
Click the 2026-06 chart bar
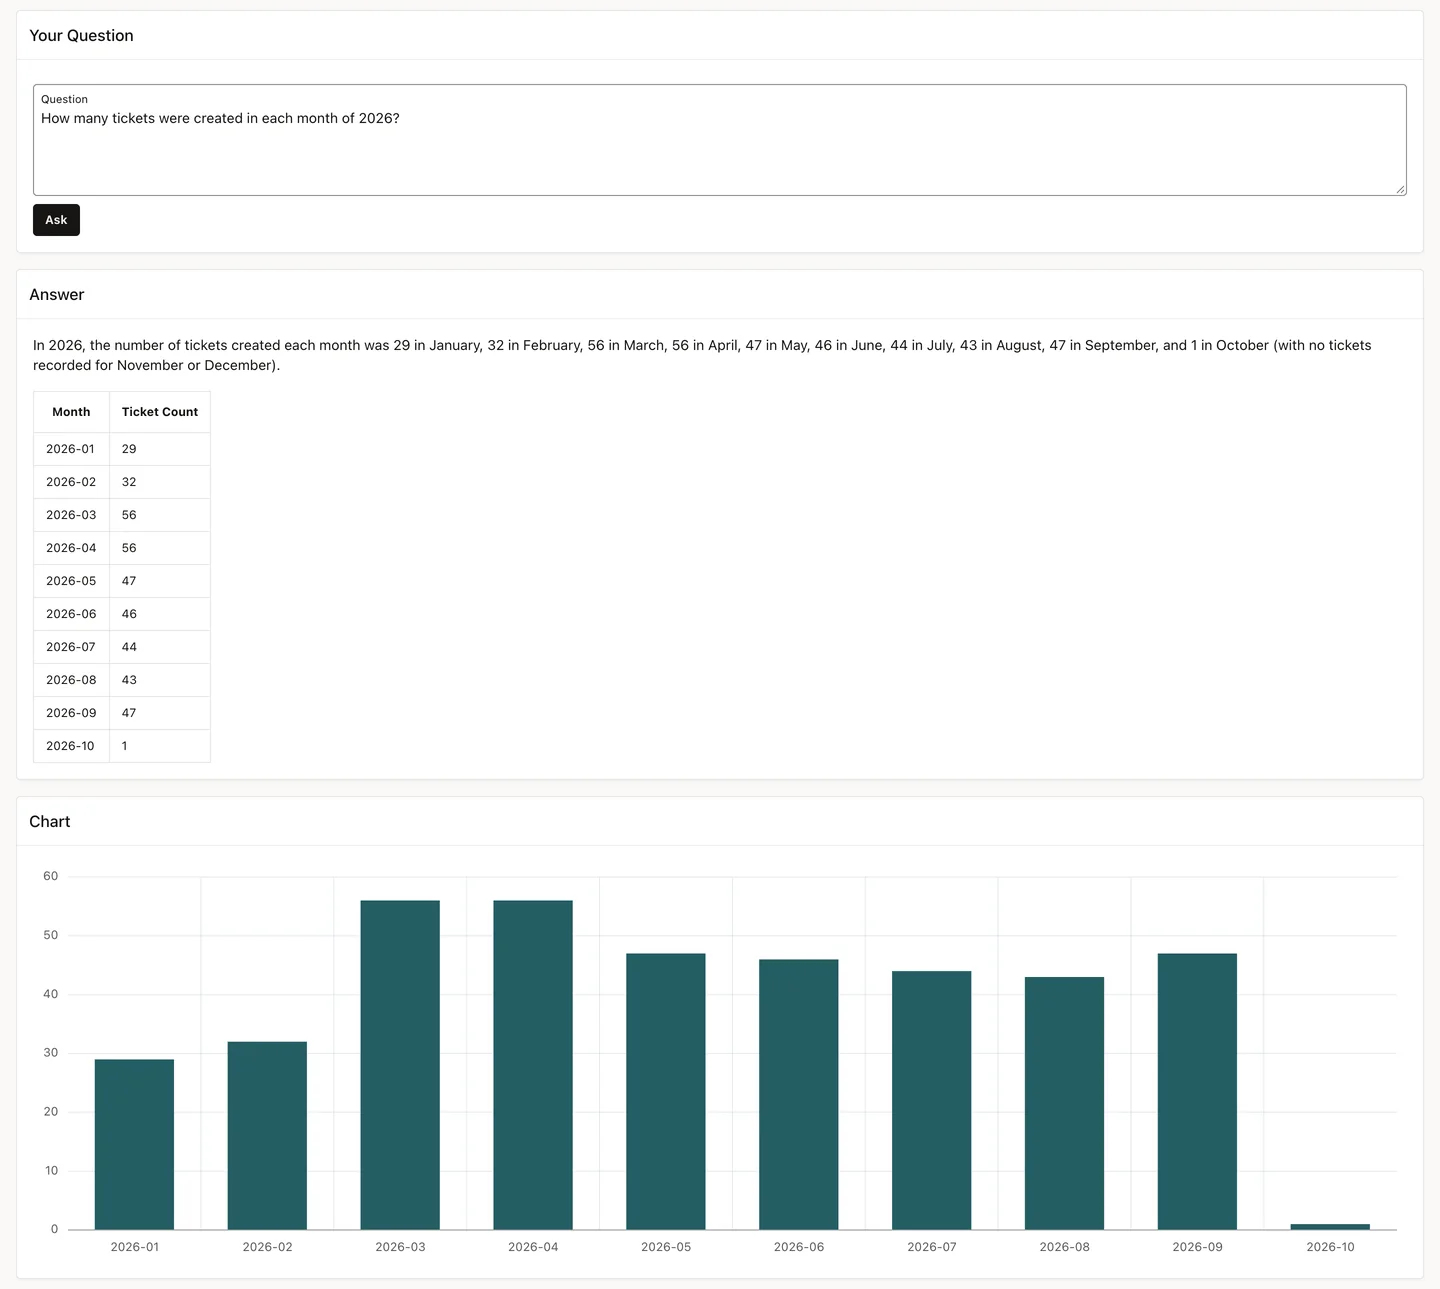point(799,1094)
